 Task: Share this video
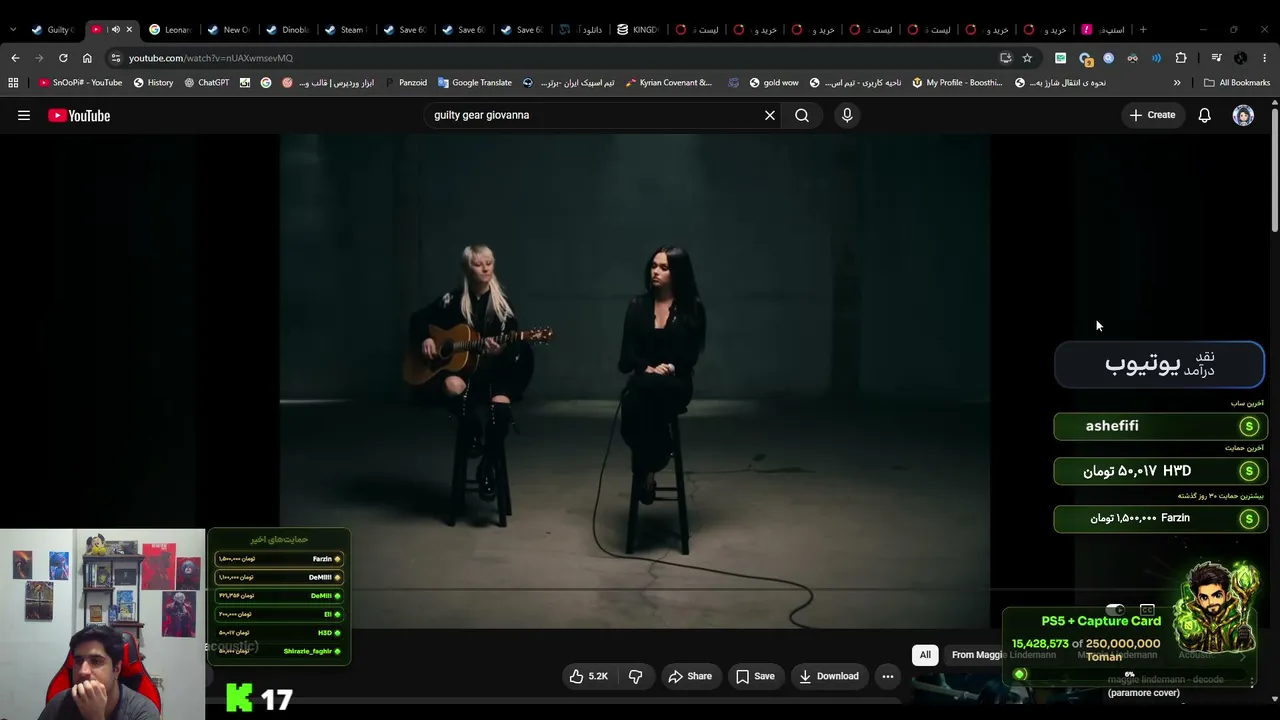pos(690,676)
